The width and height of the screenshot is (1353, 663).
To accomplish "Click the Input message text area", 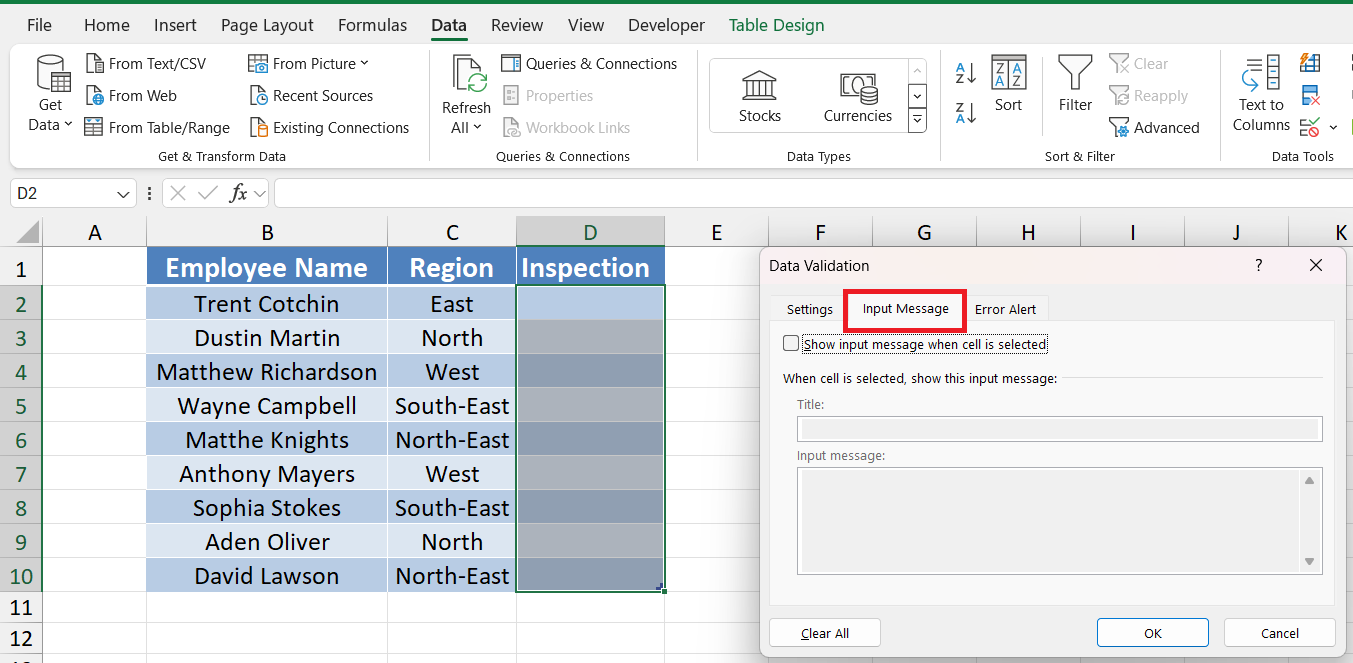I will 1059,521.
